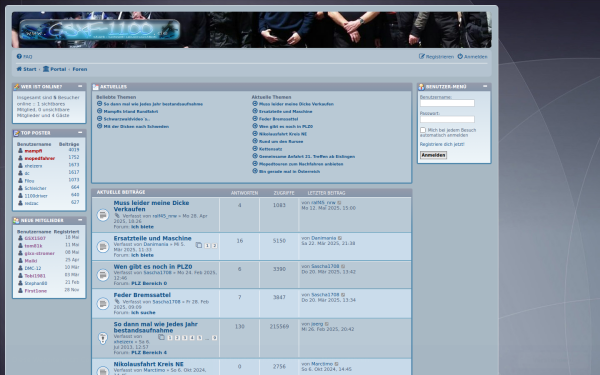This screenshot has height=375, width=600.
Task: Click topic icon of Ersatzteile und Maschine row
Action: coord(103,246)
